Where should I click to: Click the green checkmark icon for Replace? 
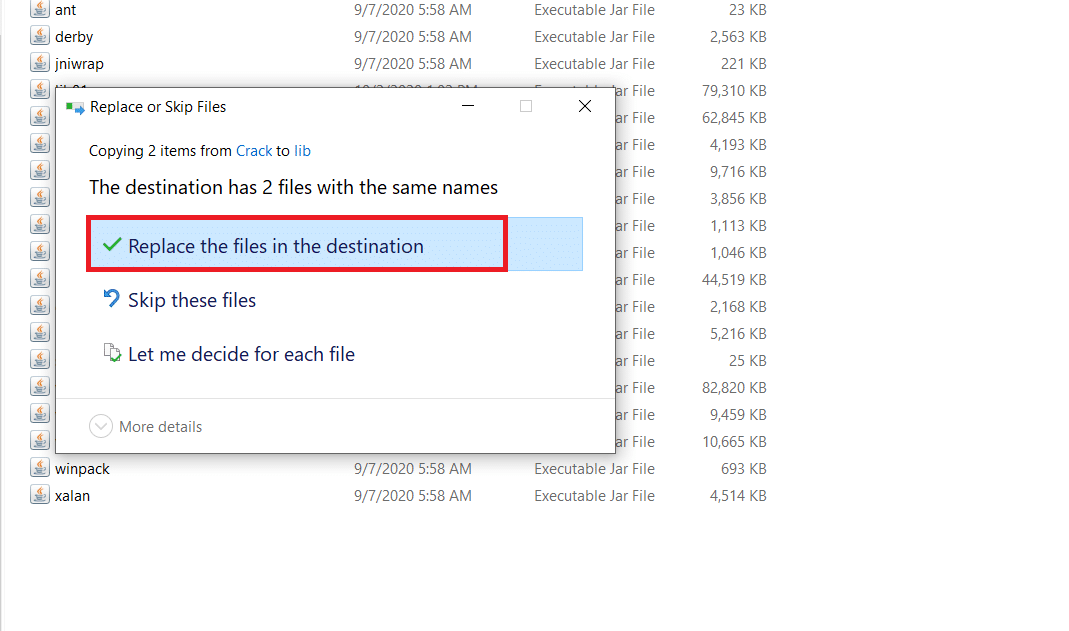pyautogui.click(x=112, y=245)
